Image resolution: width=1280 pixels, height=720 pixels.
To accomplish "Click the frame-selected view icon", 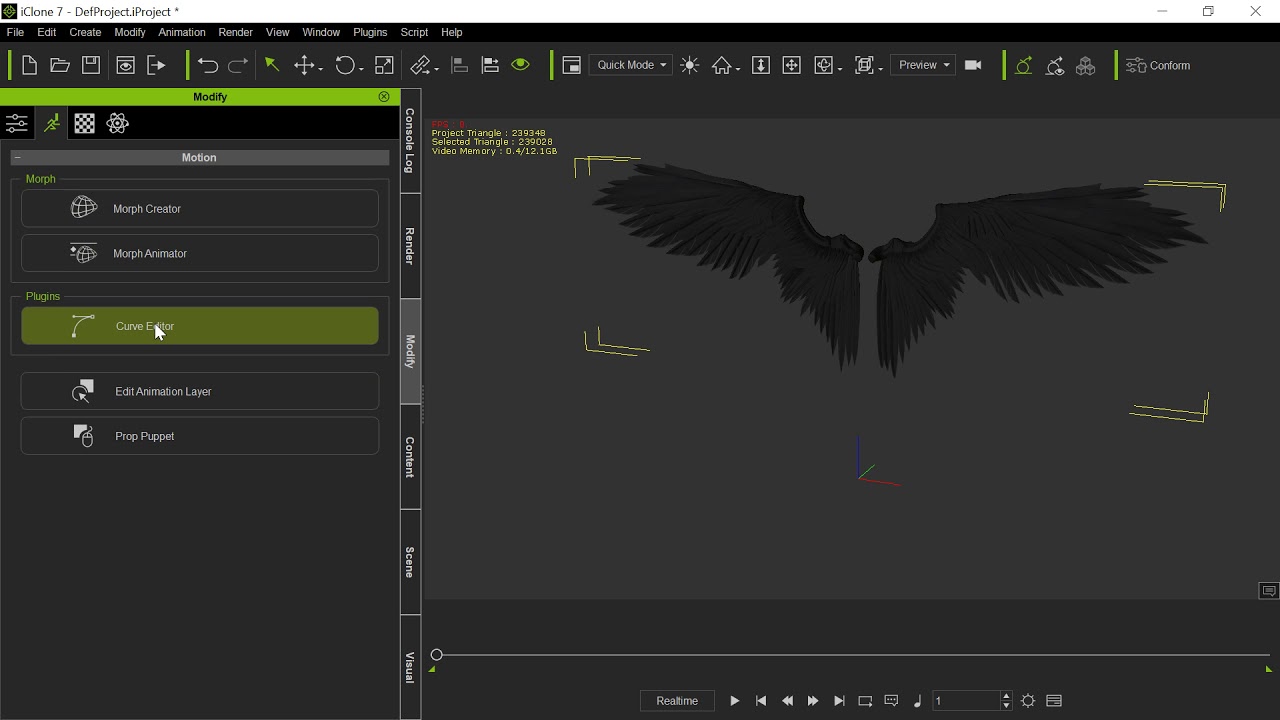I will [x=865, y=65].
